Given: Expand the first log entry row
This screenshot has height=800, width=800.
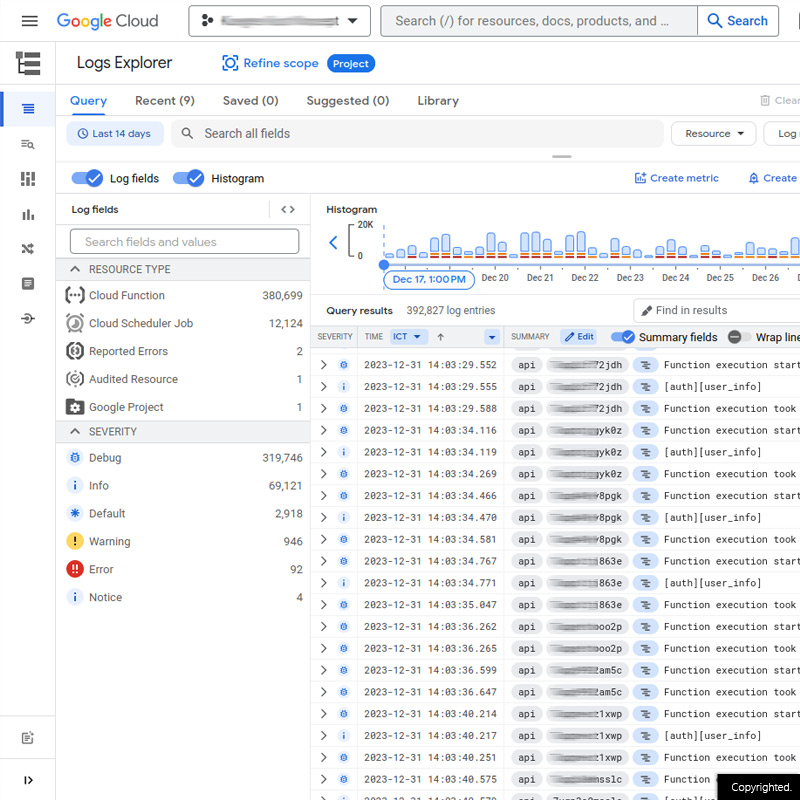Looking at the screenshot, I should (323, 365).
